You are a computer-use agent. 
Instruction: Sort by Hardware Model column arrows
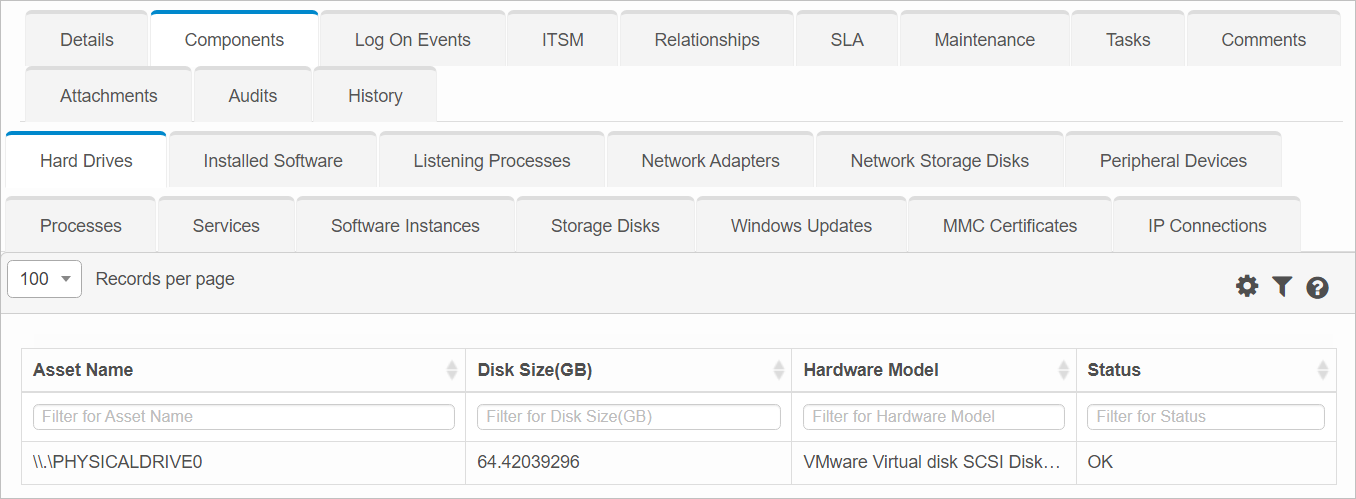click(1064, 371)
